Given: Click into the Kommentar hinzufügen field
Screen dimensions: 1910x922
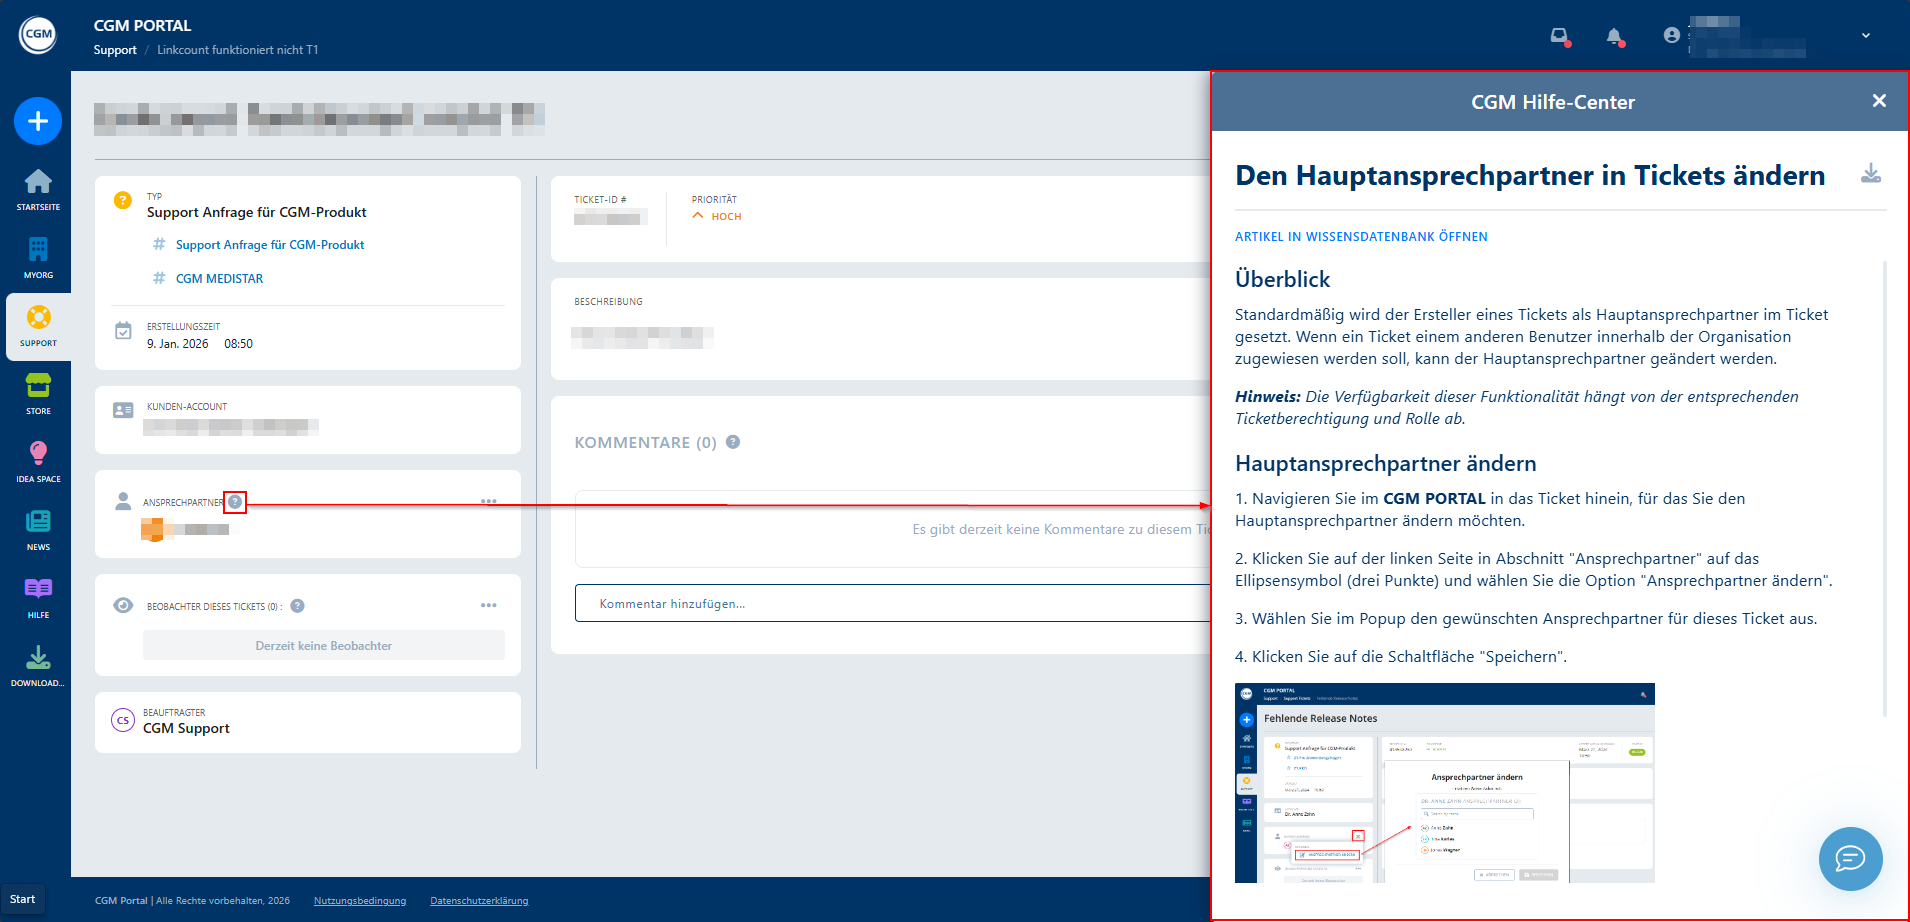Looking at the screenshot, I should tap(890, 603).
